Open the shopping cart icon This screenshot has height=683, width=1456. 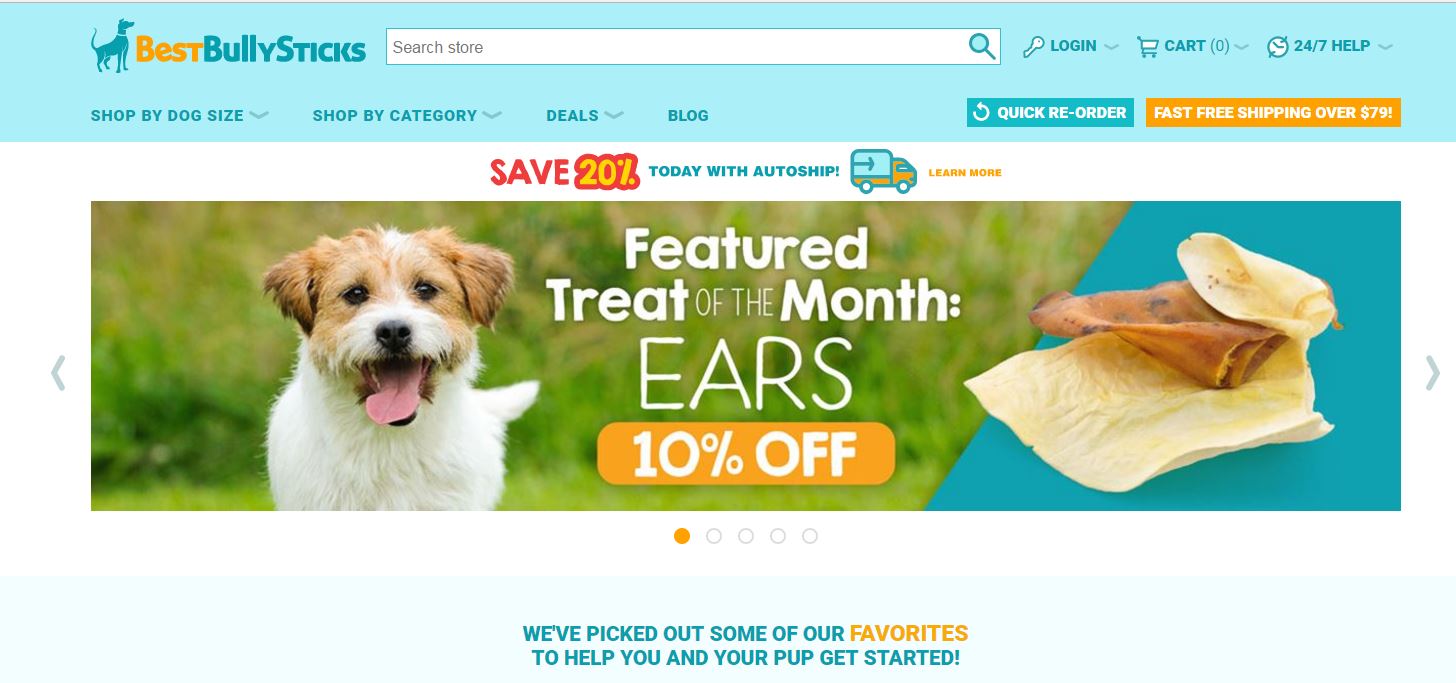pos(1147,46)
